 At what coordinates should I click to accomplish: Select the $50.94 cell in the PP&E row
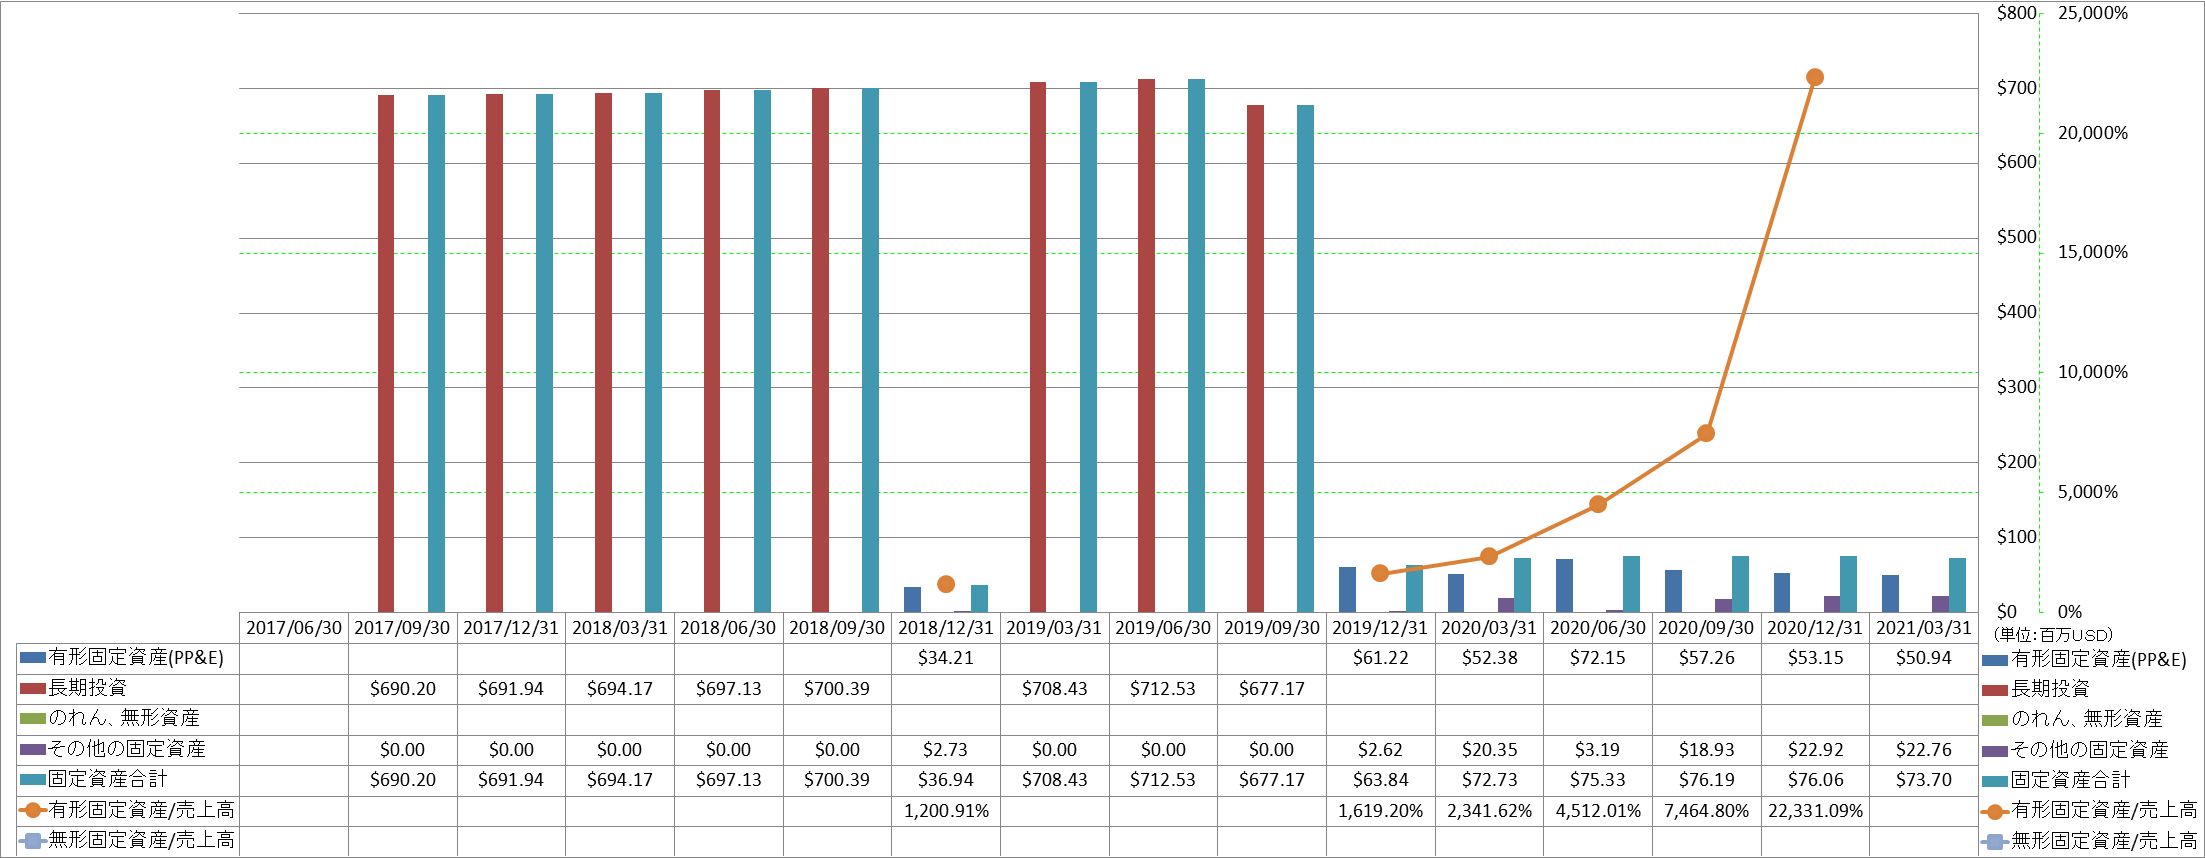point(1924,658)
